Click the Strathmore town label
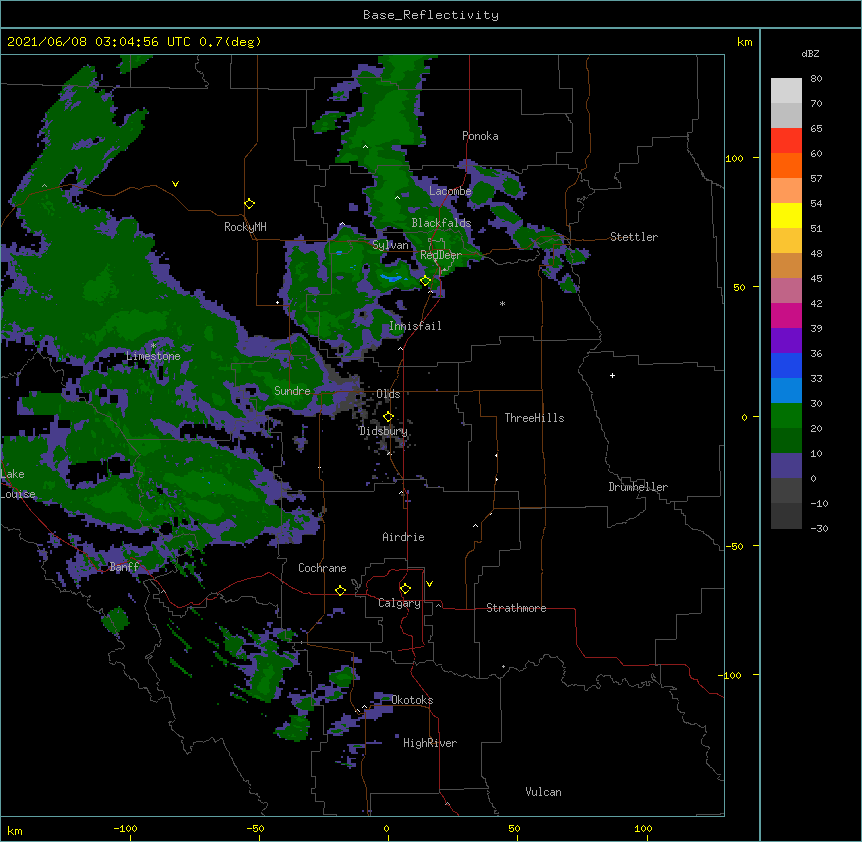This screenshot has width=862, height=842. click(x=516, y=608)
